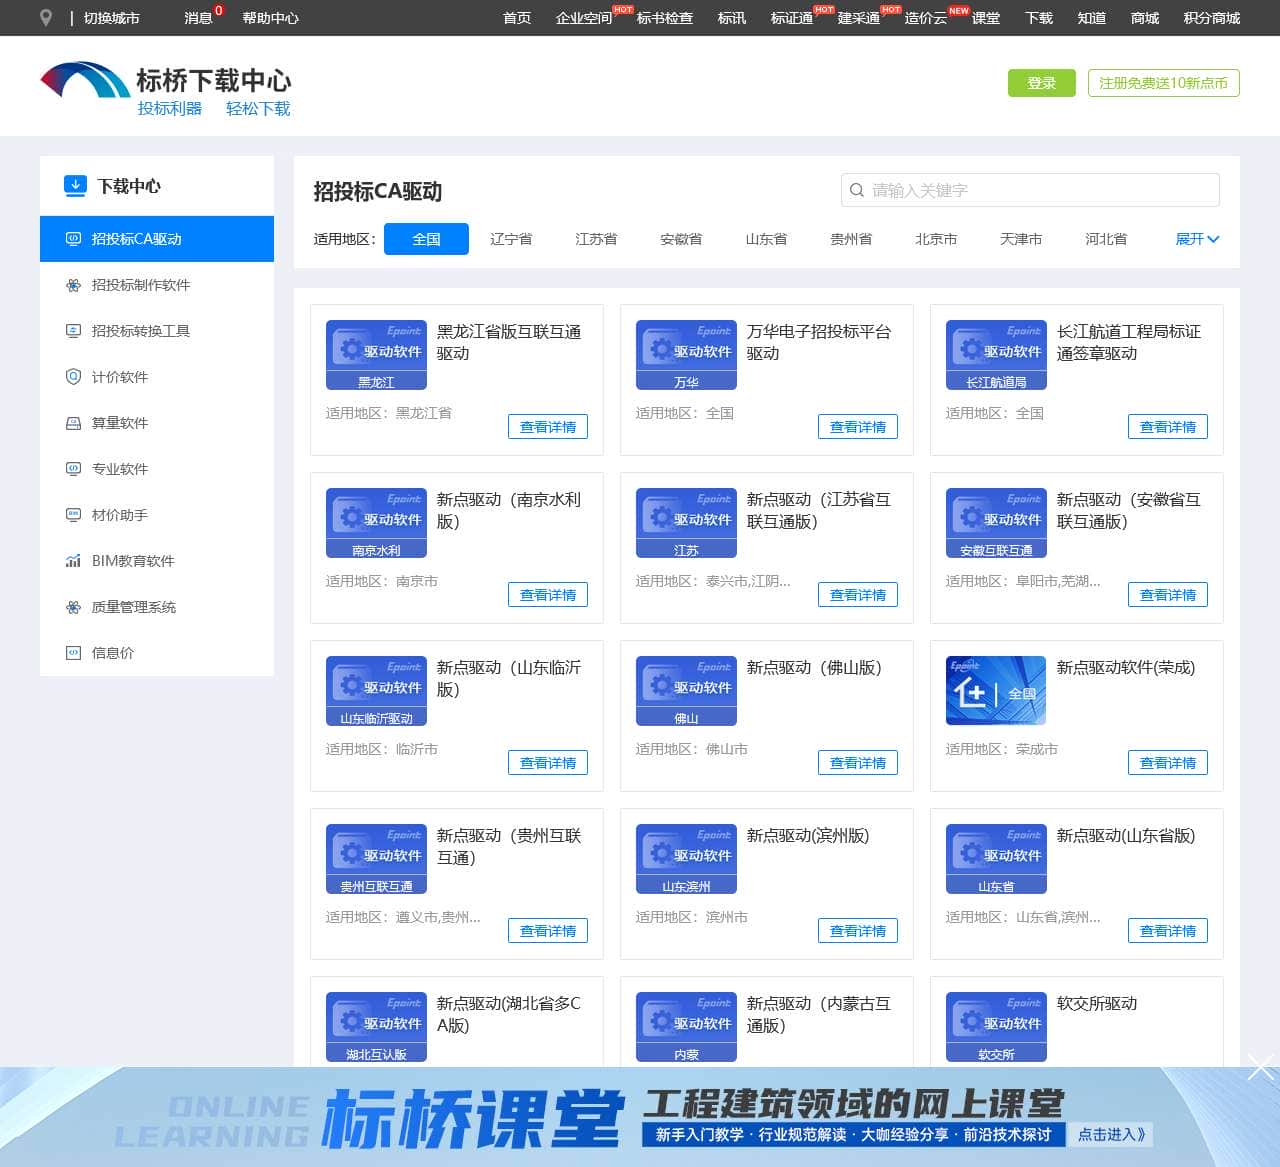Select the 全国 region filter
1280x1167 pixels.
[426, 239]
